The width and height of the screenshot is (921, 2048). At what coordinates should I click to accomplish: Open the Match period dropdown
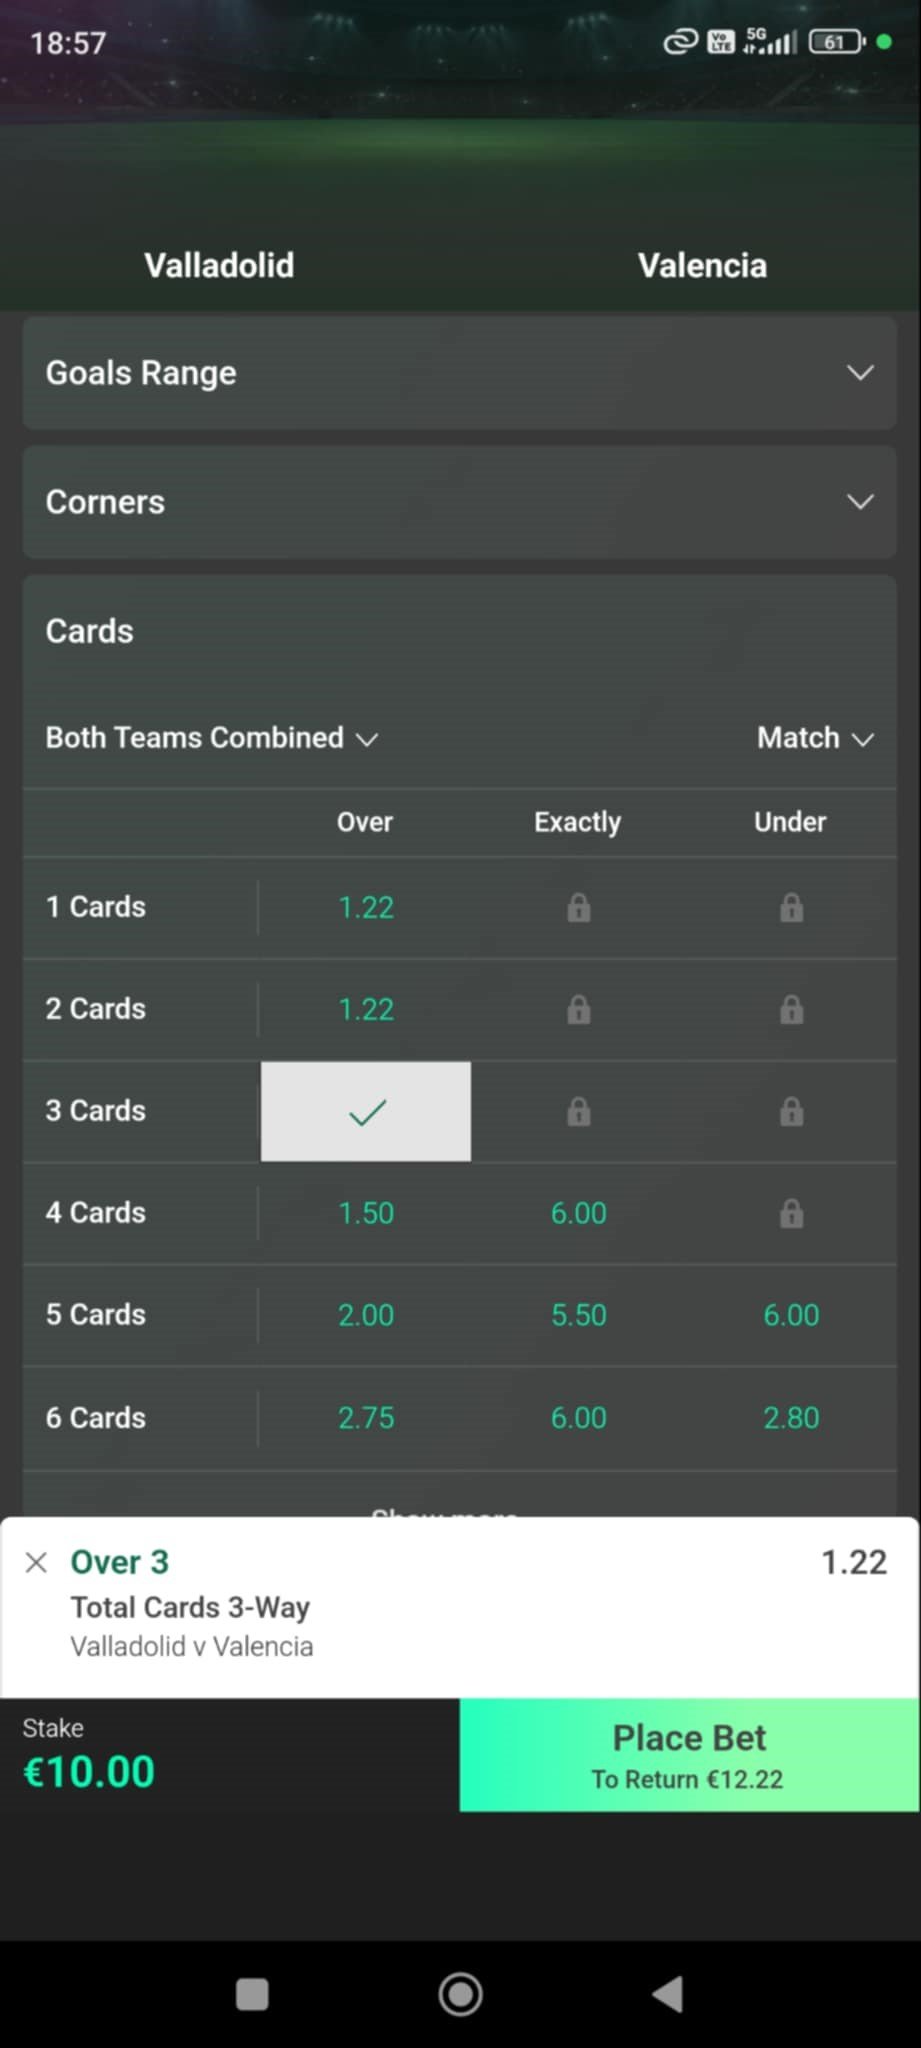pos(815,738)
